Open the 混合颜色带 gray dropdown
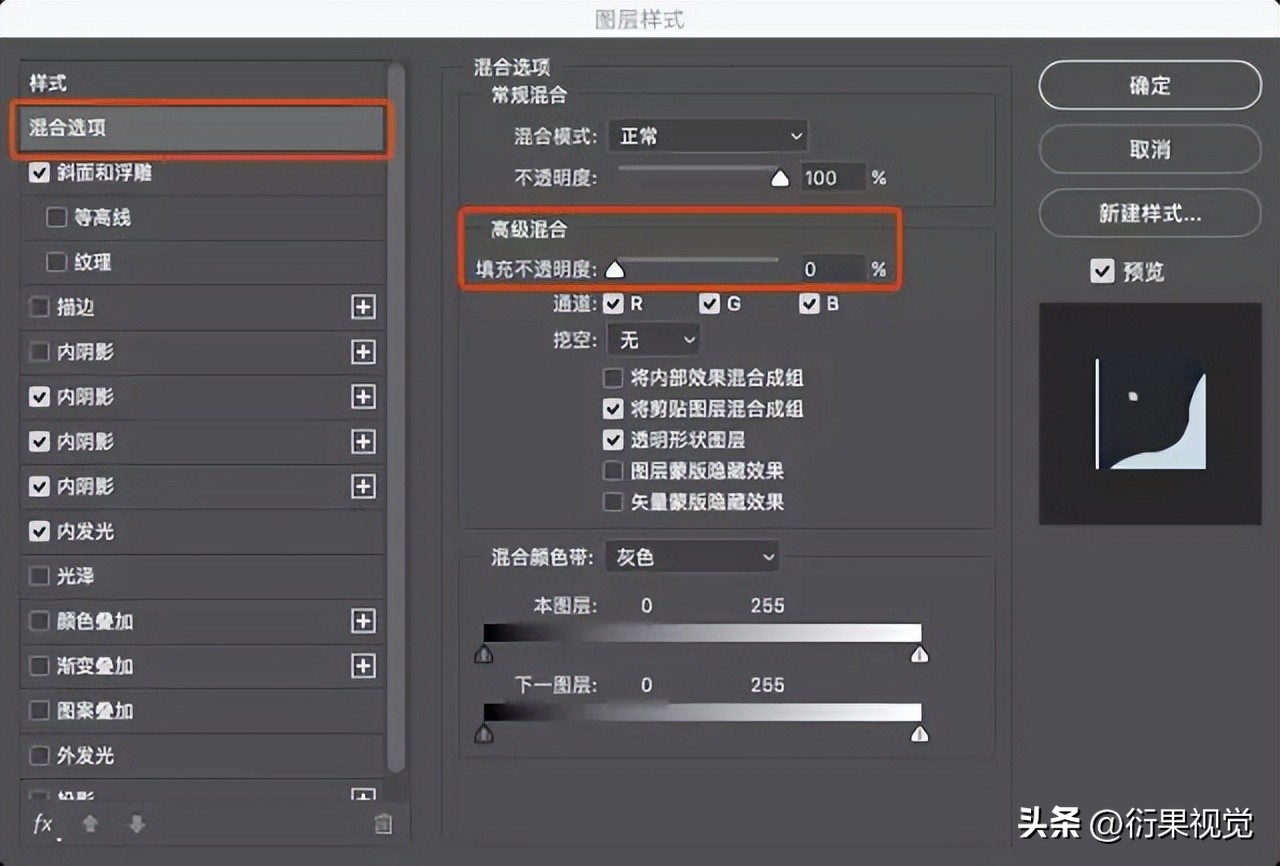Screen dimensions: 1280x866 (x=692, y=557)
